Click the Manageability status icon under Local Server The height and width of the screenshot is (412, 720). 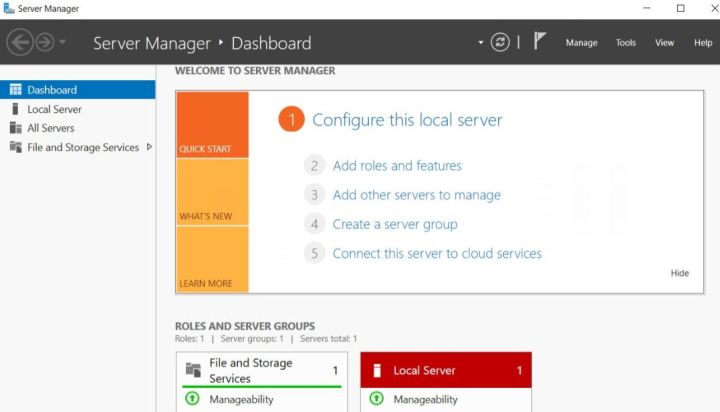click(x=376, y=399)
